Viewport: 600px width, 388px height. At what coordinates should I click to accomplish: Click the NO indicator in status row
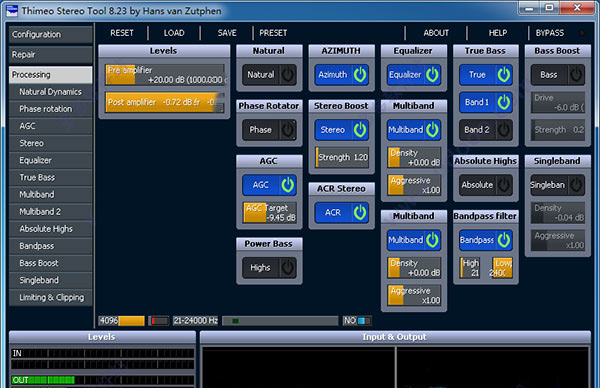point(357,321)
